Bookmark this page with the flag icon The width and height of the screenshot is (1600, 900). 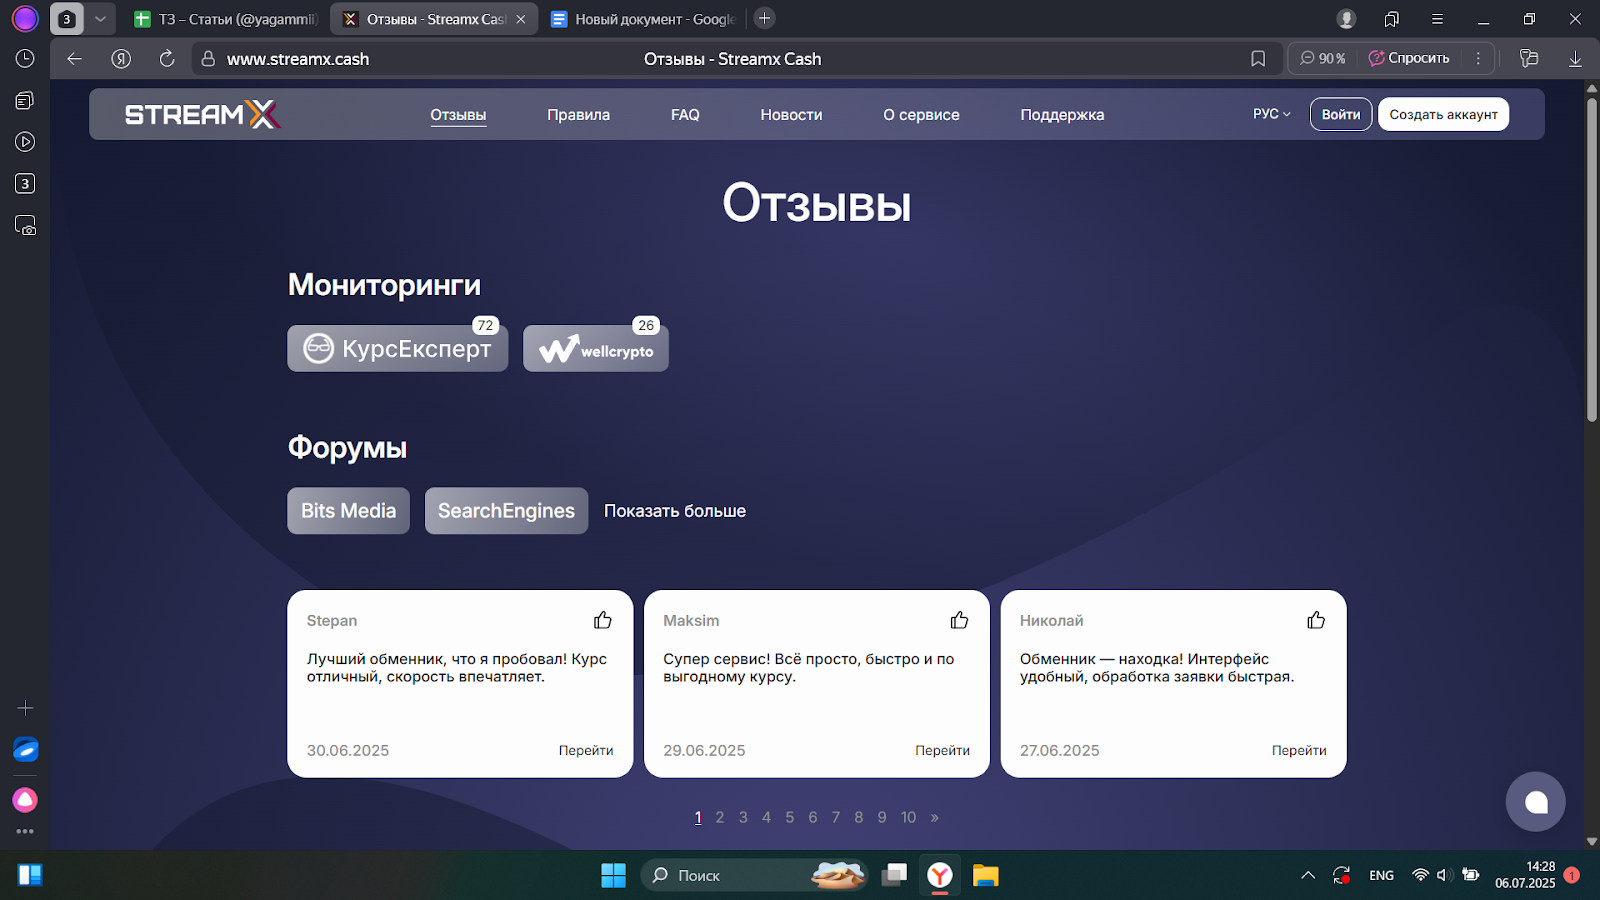(1258, 59)
